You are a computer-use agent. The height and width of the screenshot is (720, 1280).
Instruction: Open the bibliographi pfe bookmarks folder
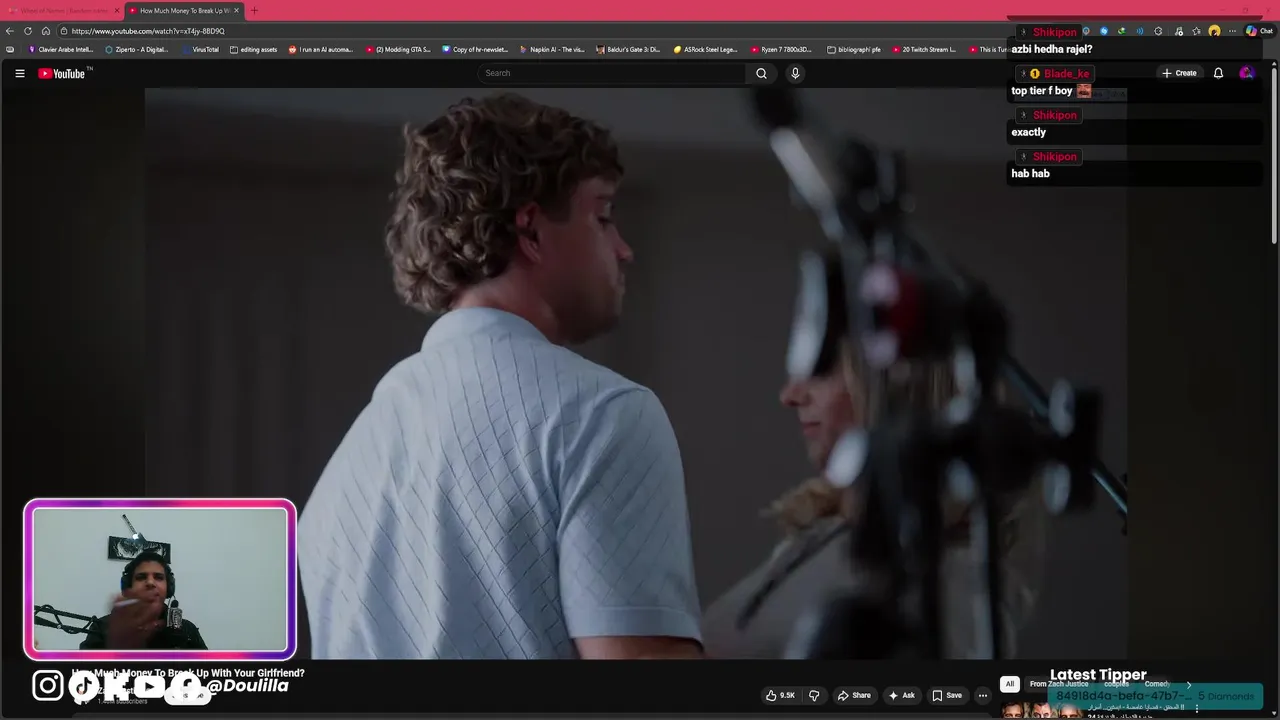853,49
